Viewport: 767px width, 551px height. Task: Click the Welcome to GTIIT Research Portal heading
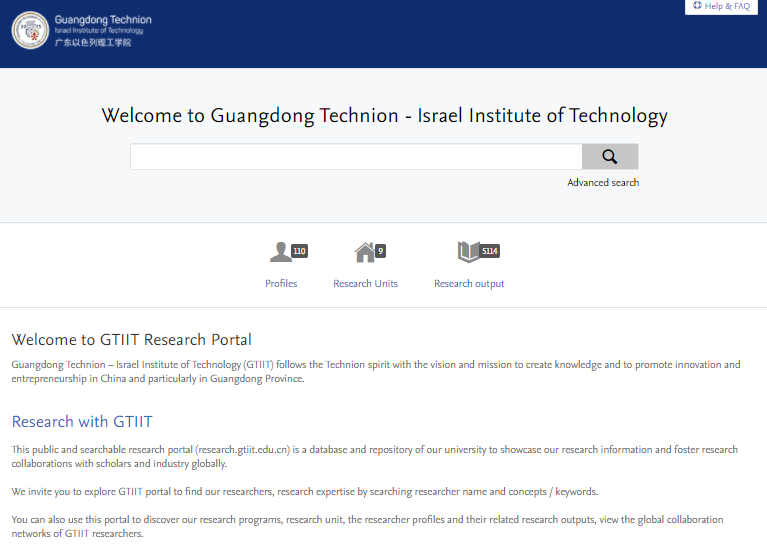pos(132,340)
